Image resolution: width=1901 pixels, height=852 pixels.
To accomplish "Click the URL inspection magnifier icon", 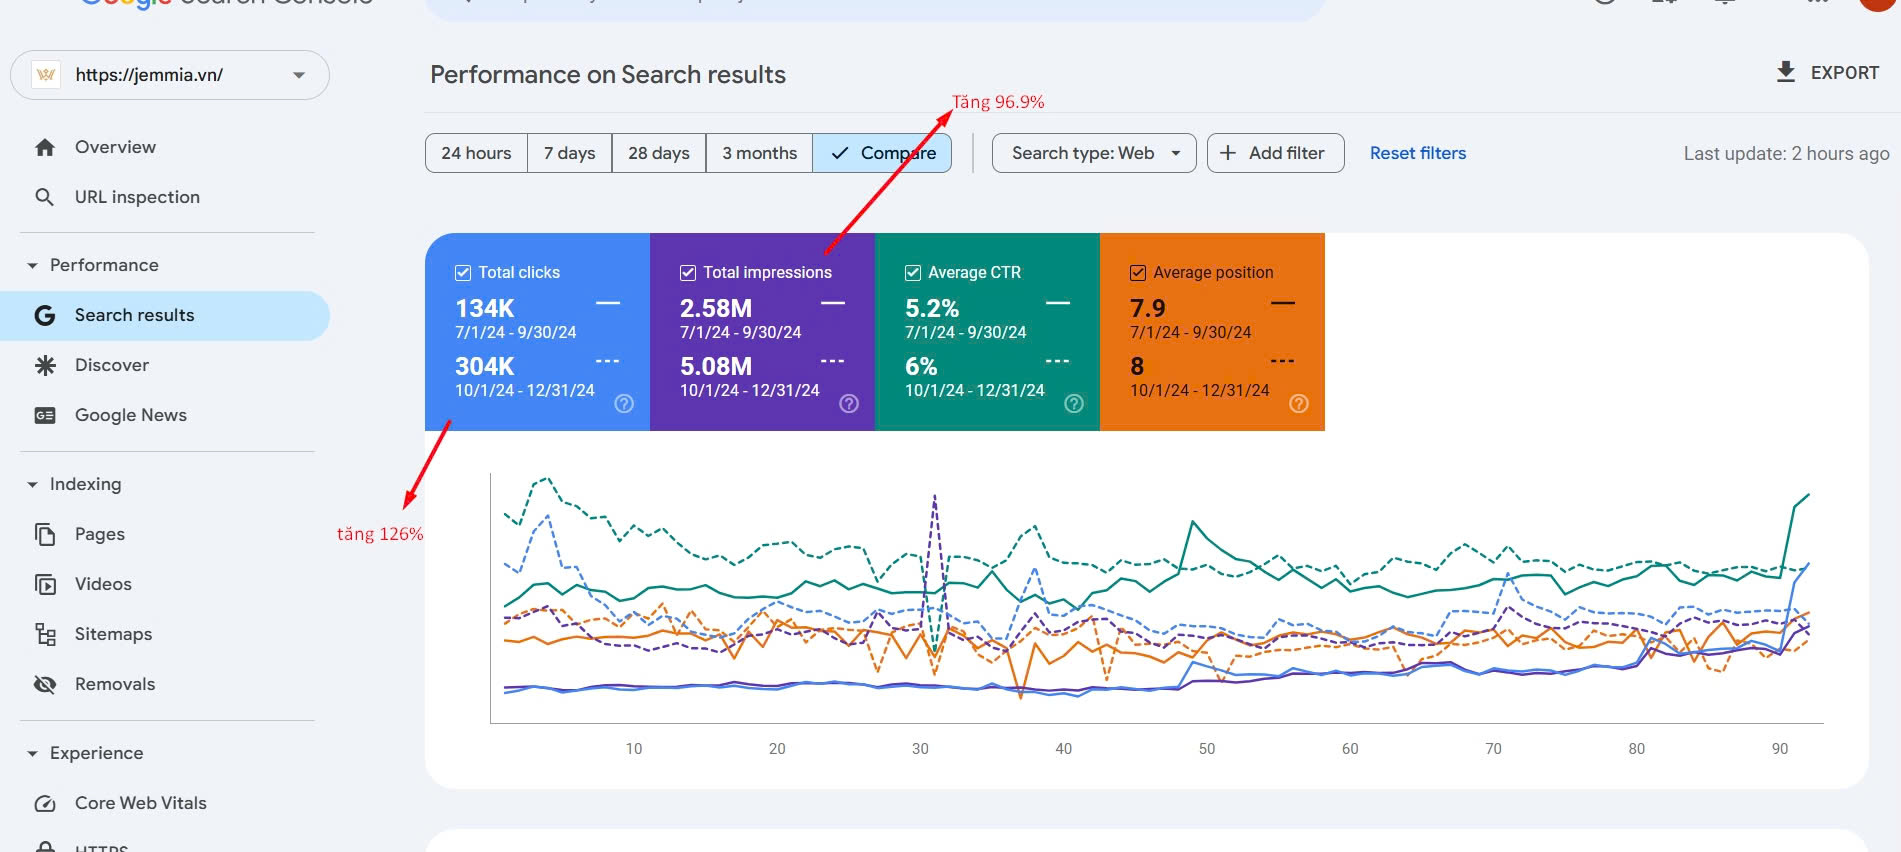I will click(45, 197).
